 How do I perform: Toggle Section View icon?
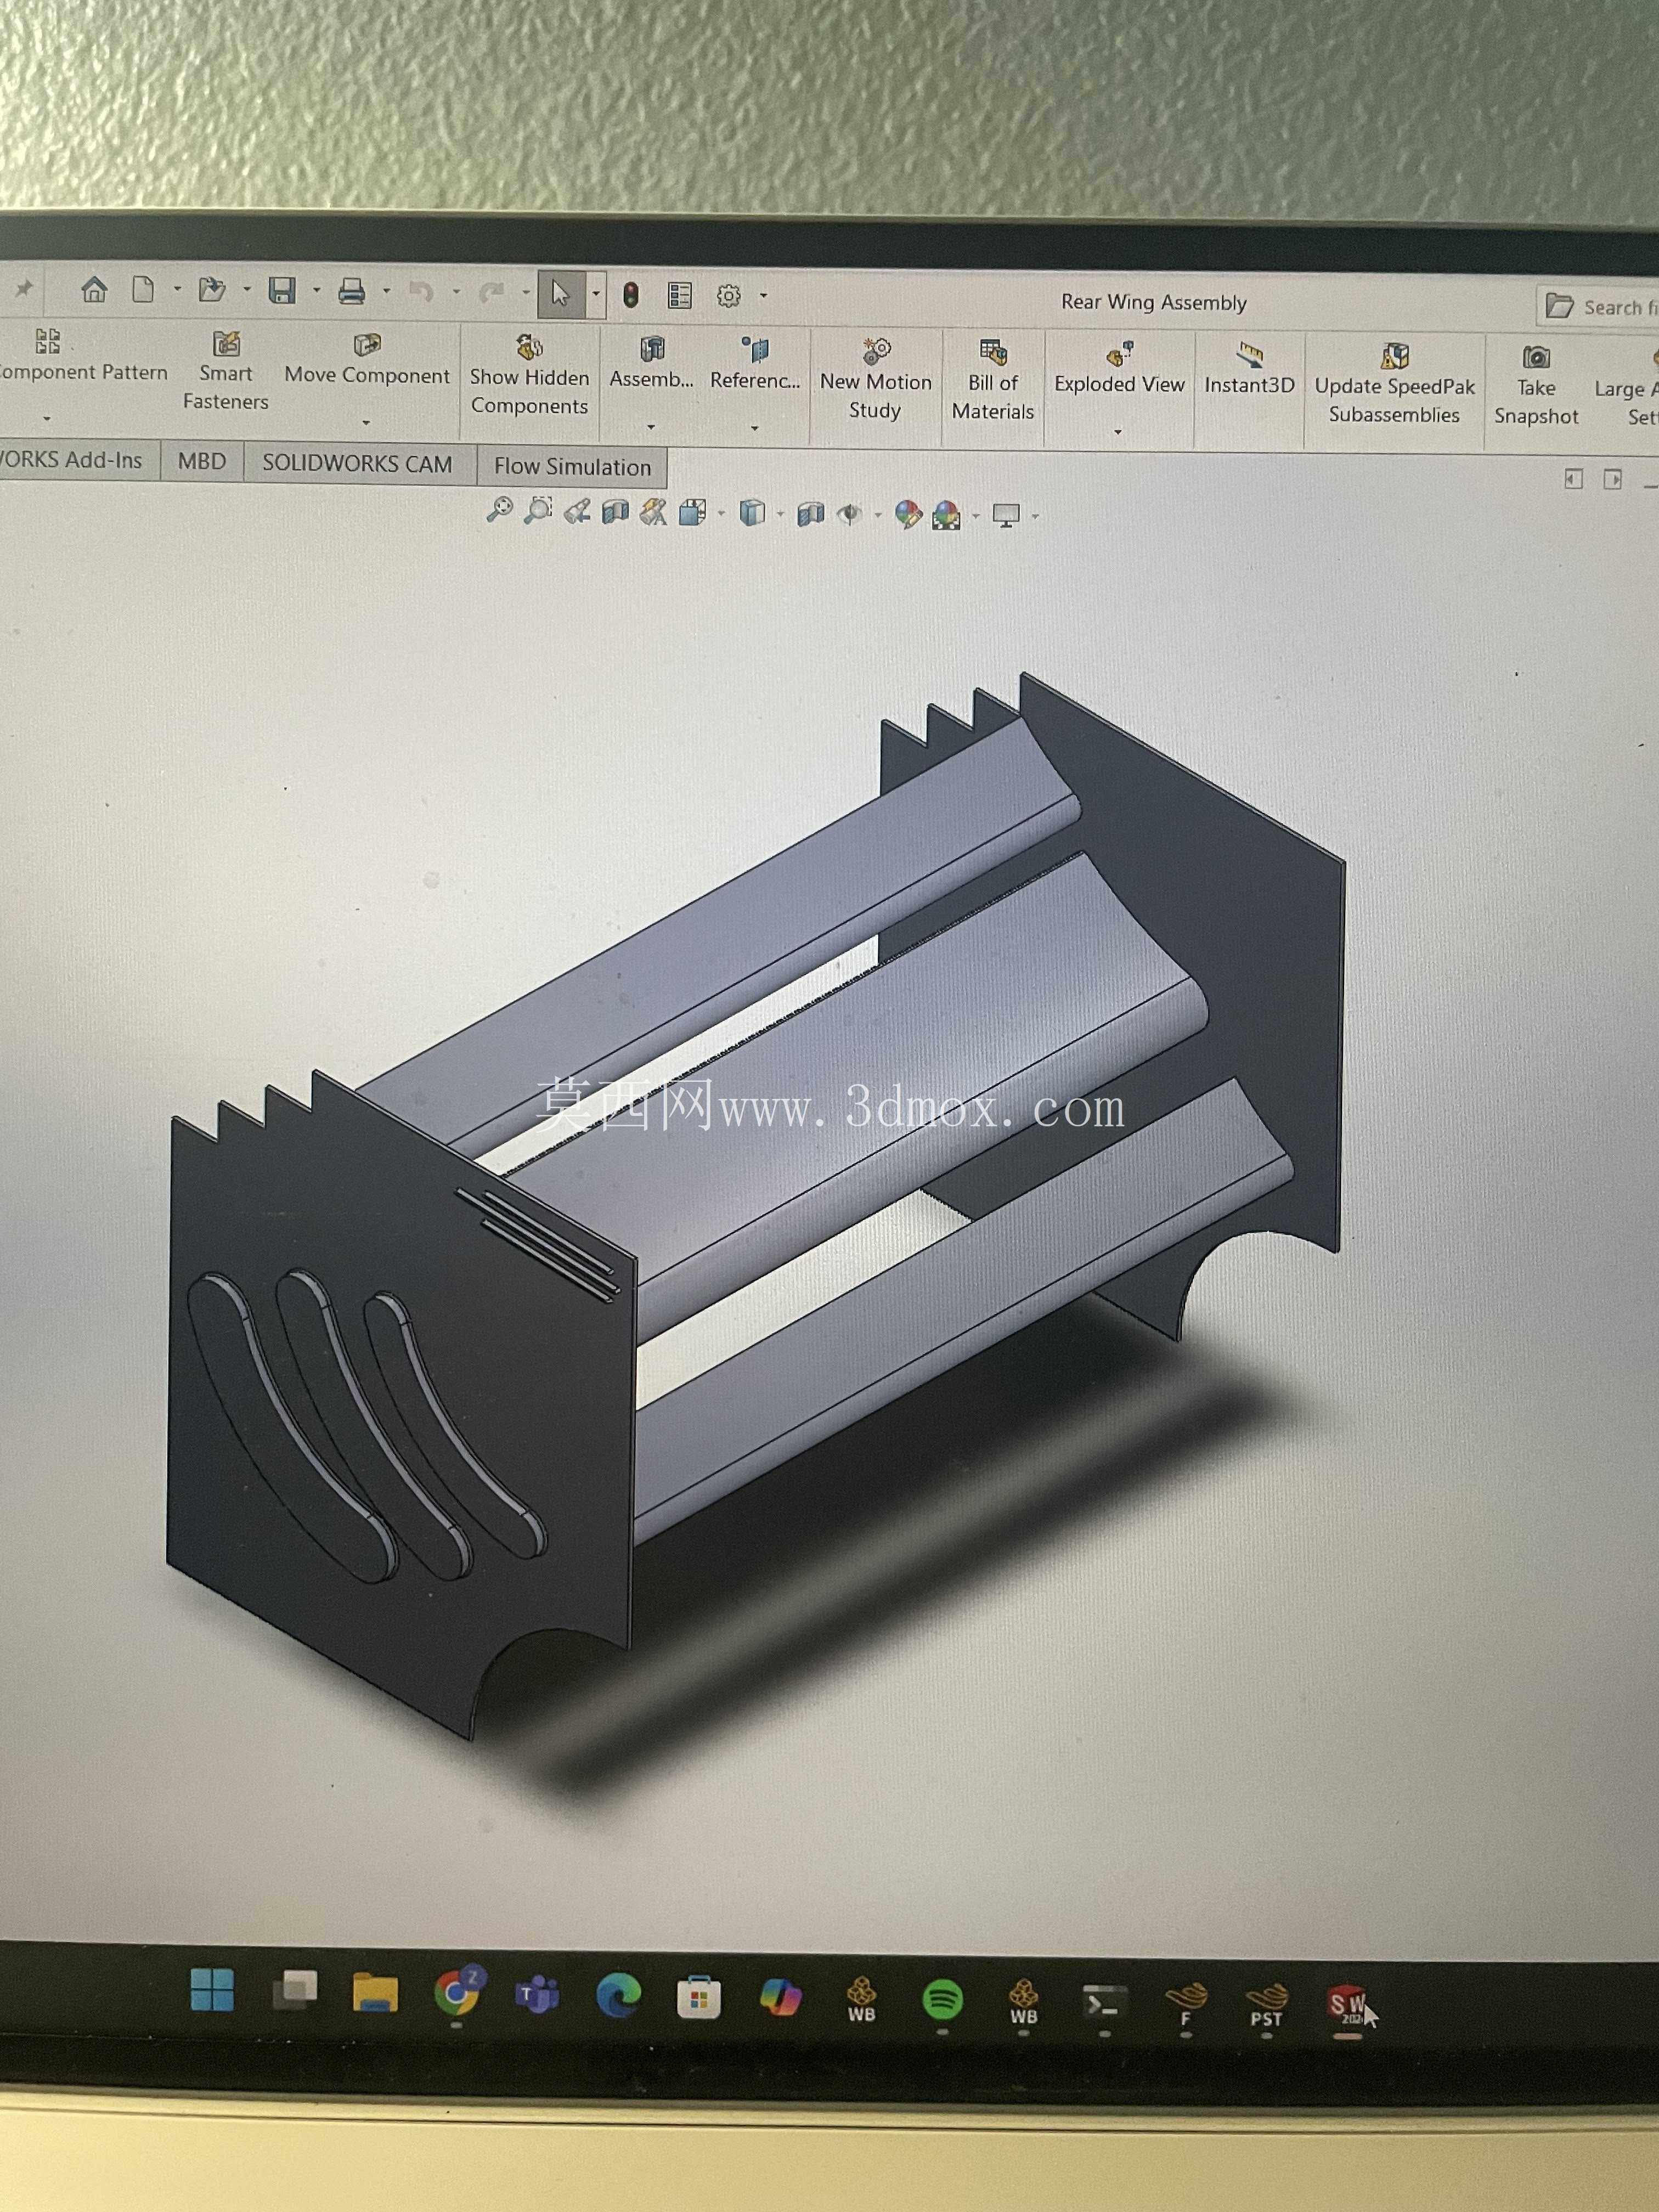(615, 512)
